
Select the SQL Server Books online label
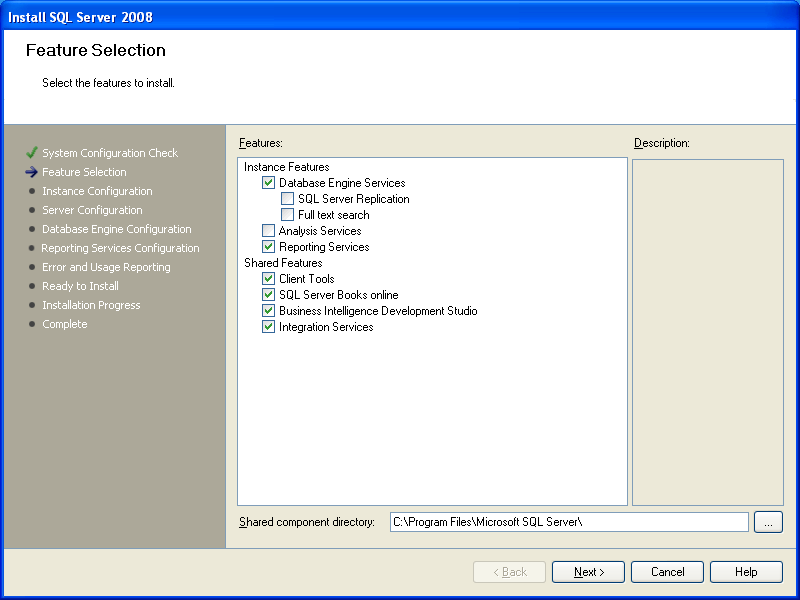tap(338, 294)
